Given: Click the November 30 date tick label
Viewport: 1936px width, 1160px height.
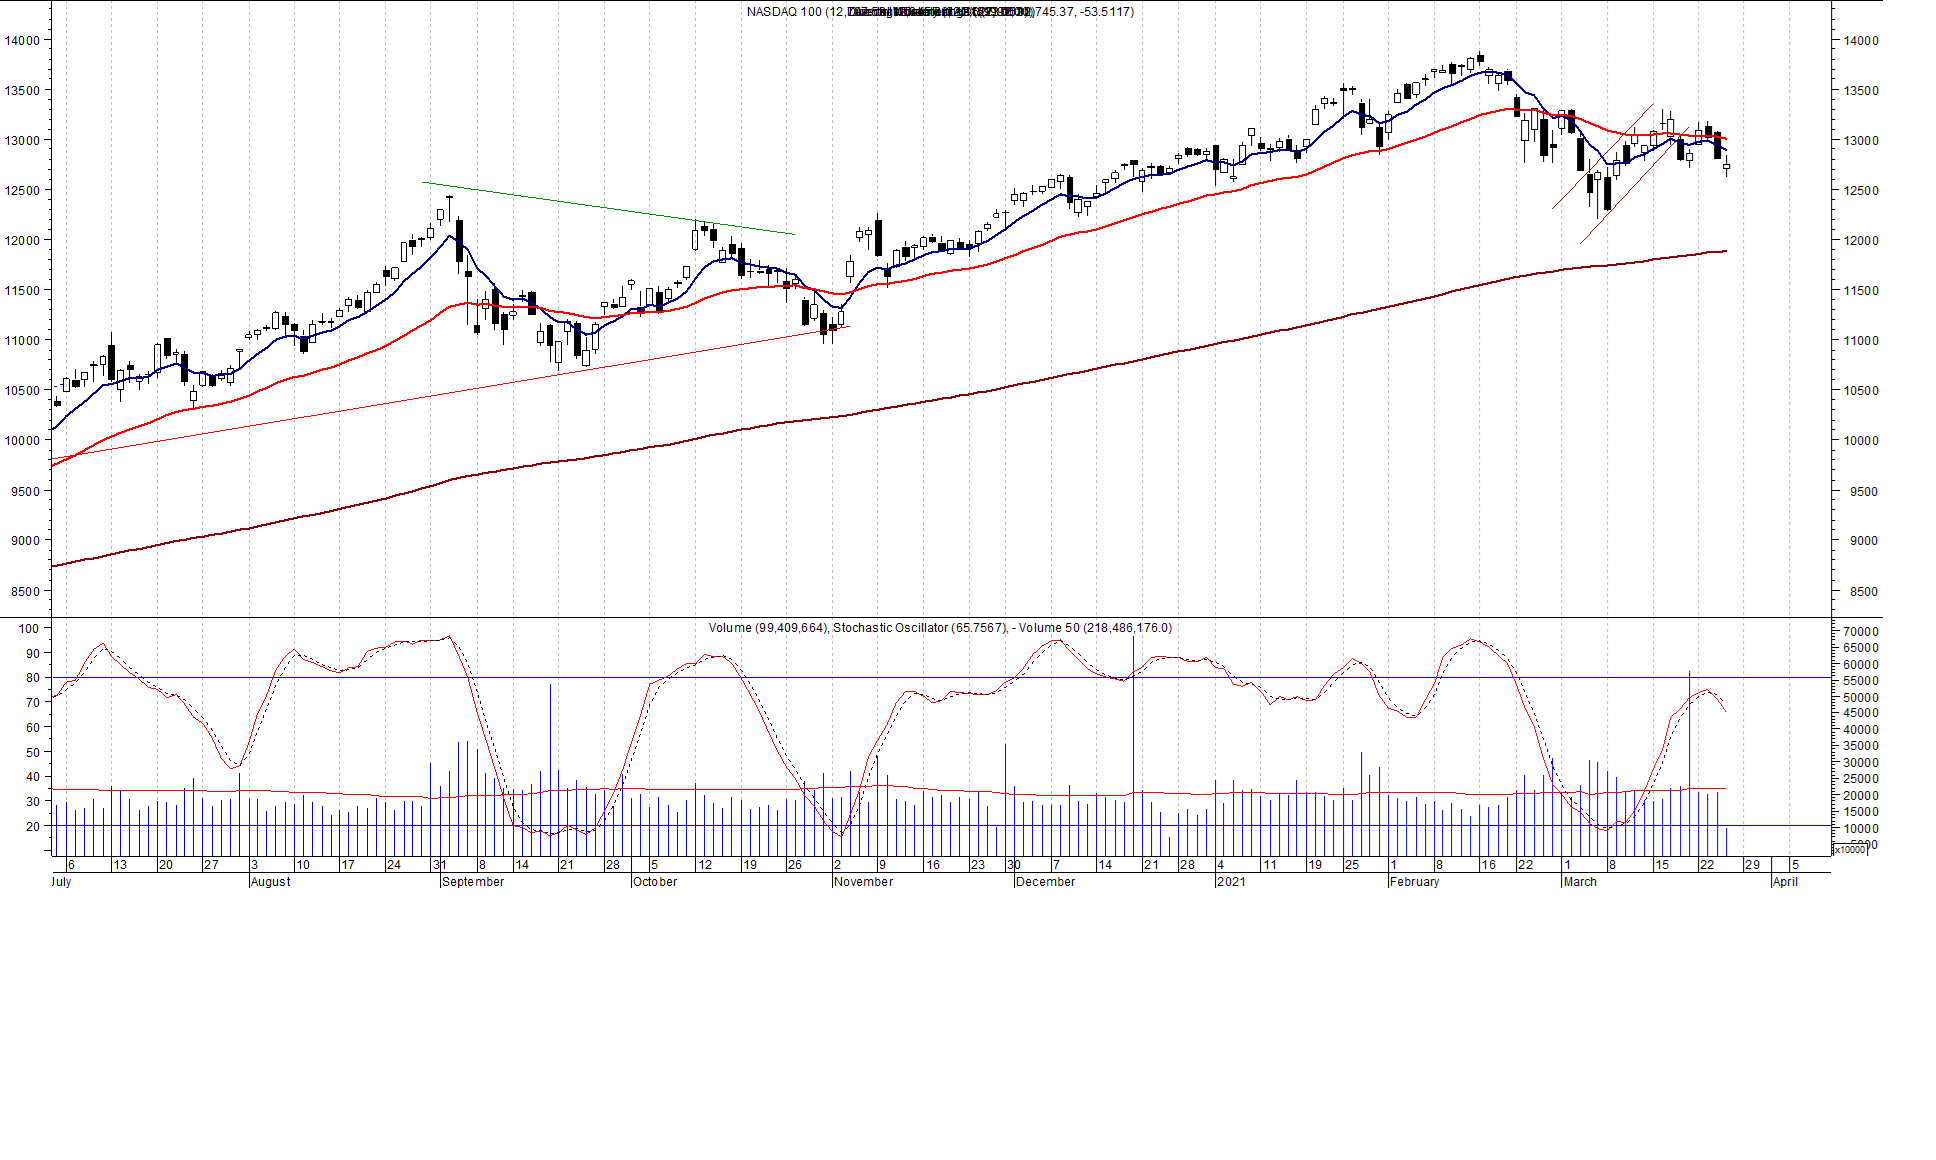Looking at the screenshot, I should click(x=1014, y=865).
